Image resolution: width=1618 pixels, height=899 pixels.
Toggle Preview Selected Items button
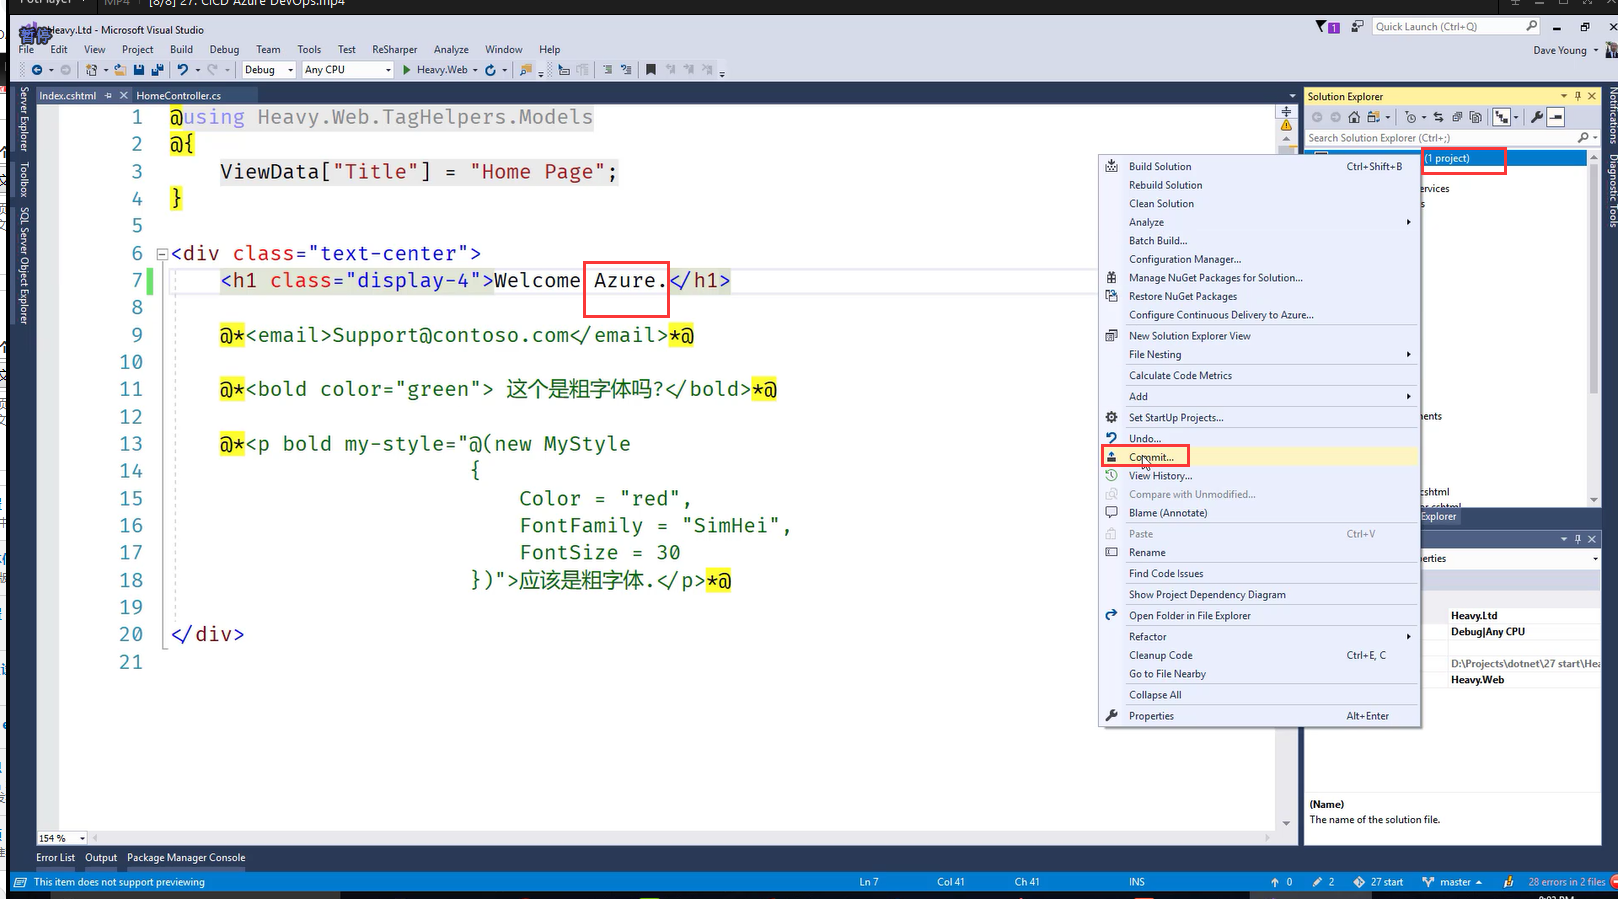pos(1556,117)
